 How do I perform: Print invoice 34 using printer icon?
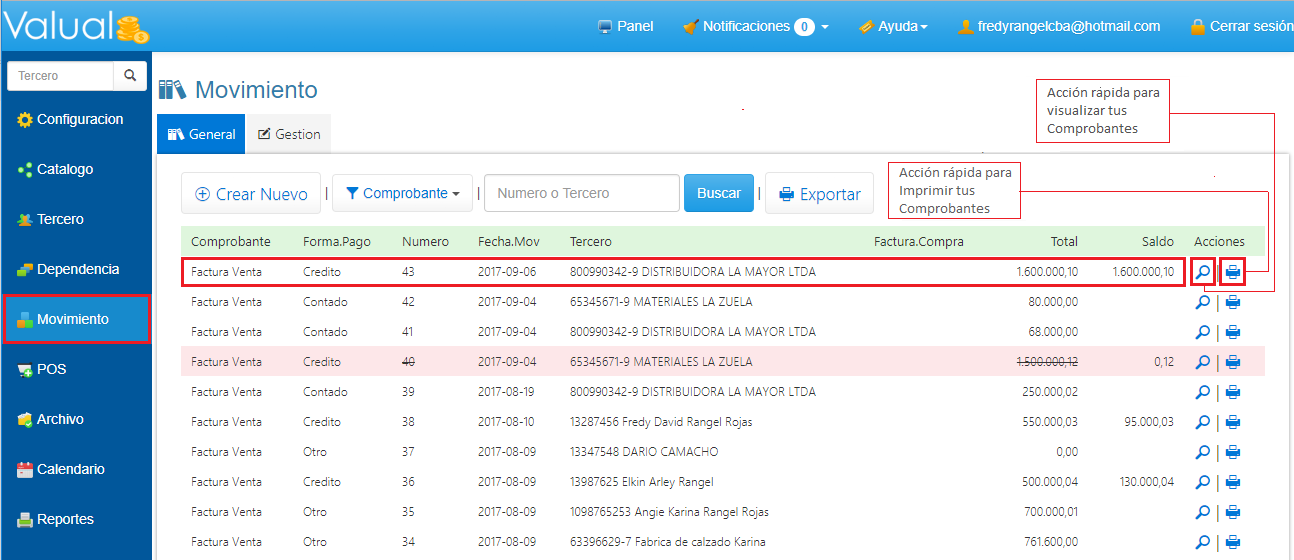coord(1233,542)
